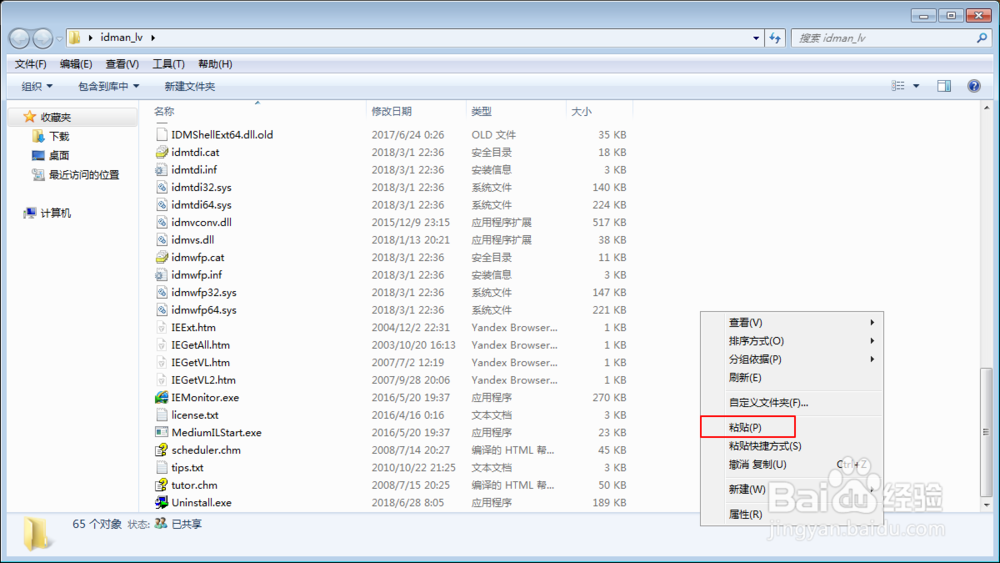Image resolution: width=1000 pixels, height=563 pixels.
Task: Open the 编辑(E) menu
Action: pyautogui.click(x=76, y=64)
